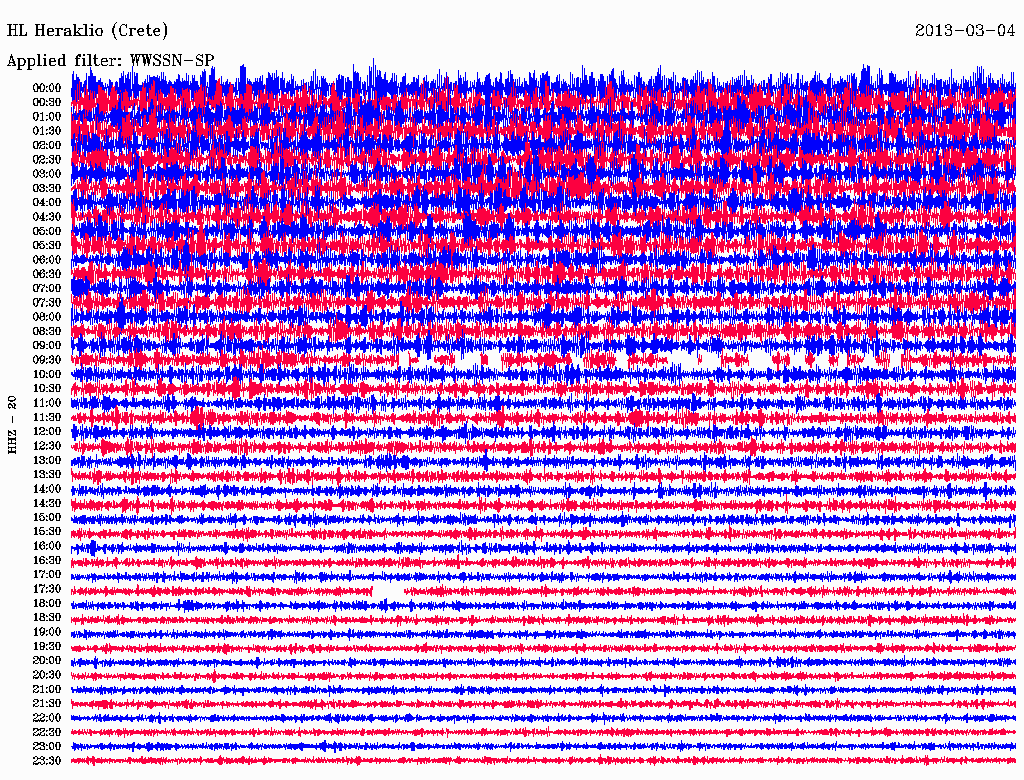Click the 13:00 time label
The width and height of the screenshot is (1024, 780).
pyautogui.click(x=47, y=460)
